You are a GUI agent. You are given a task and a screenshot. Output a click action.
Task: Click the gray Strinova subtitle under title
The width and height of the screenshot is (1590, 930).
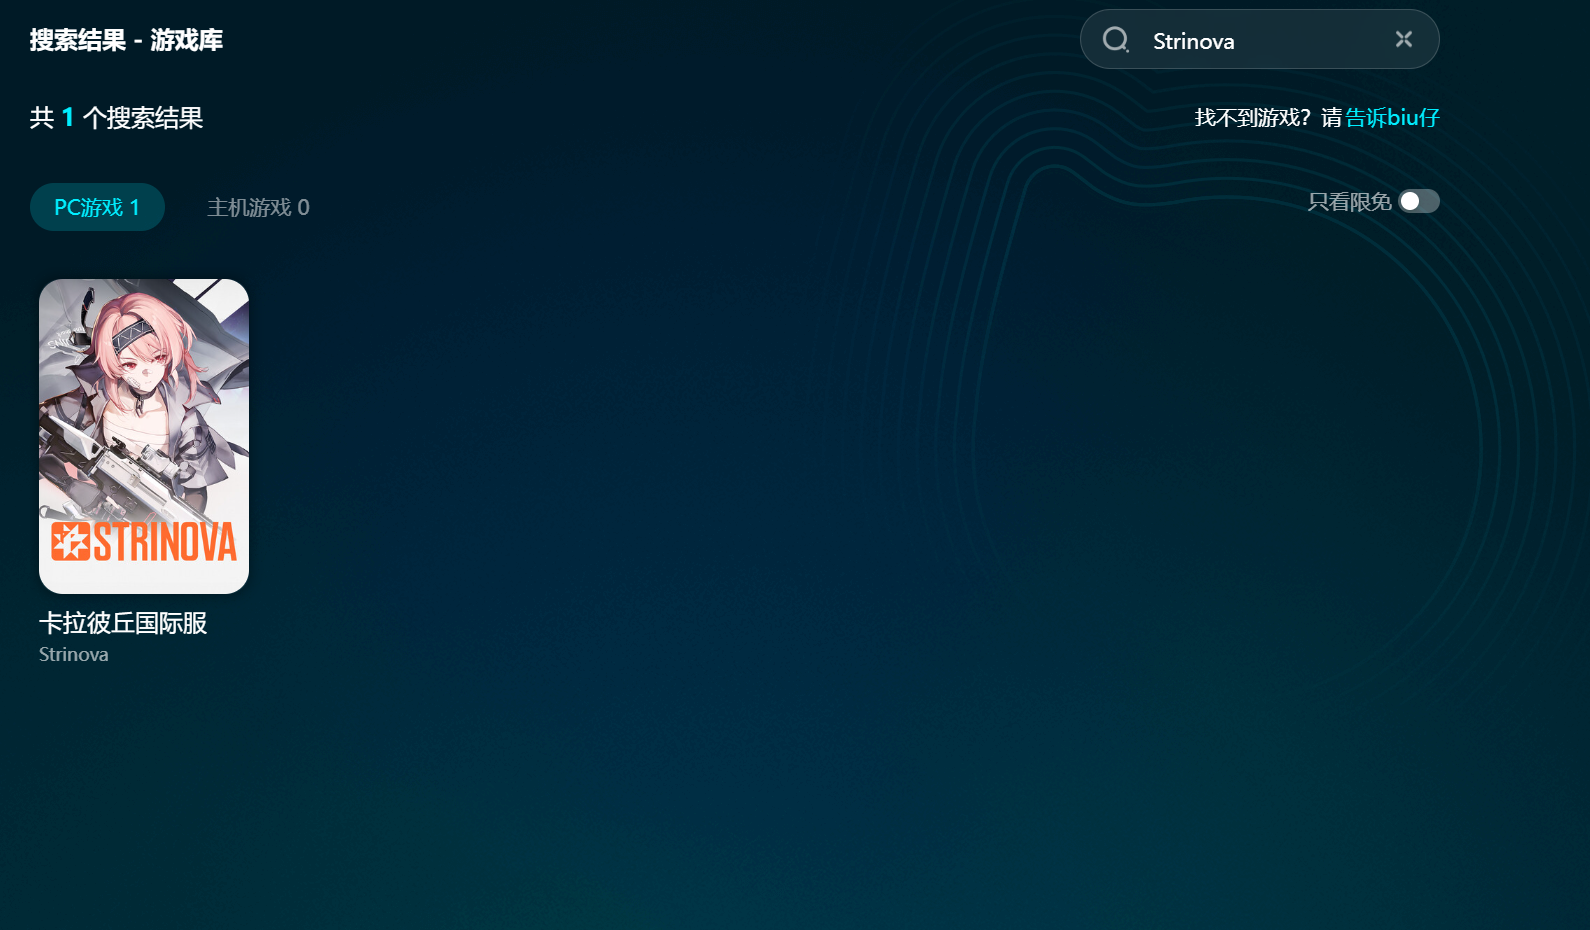(74, 654)
